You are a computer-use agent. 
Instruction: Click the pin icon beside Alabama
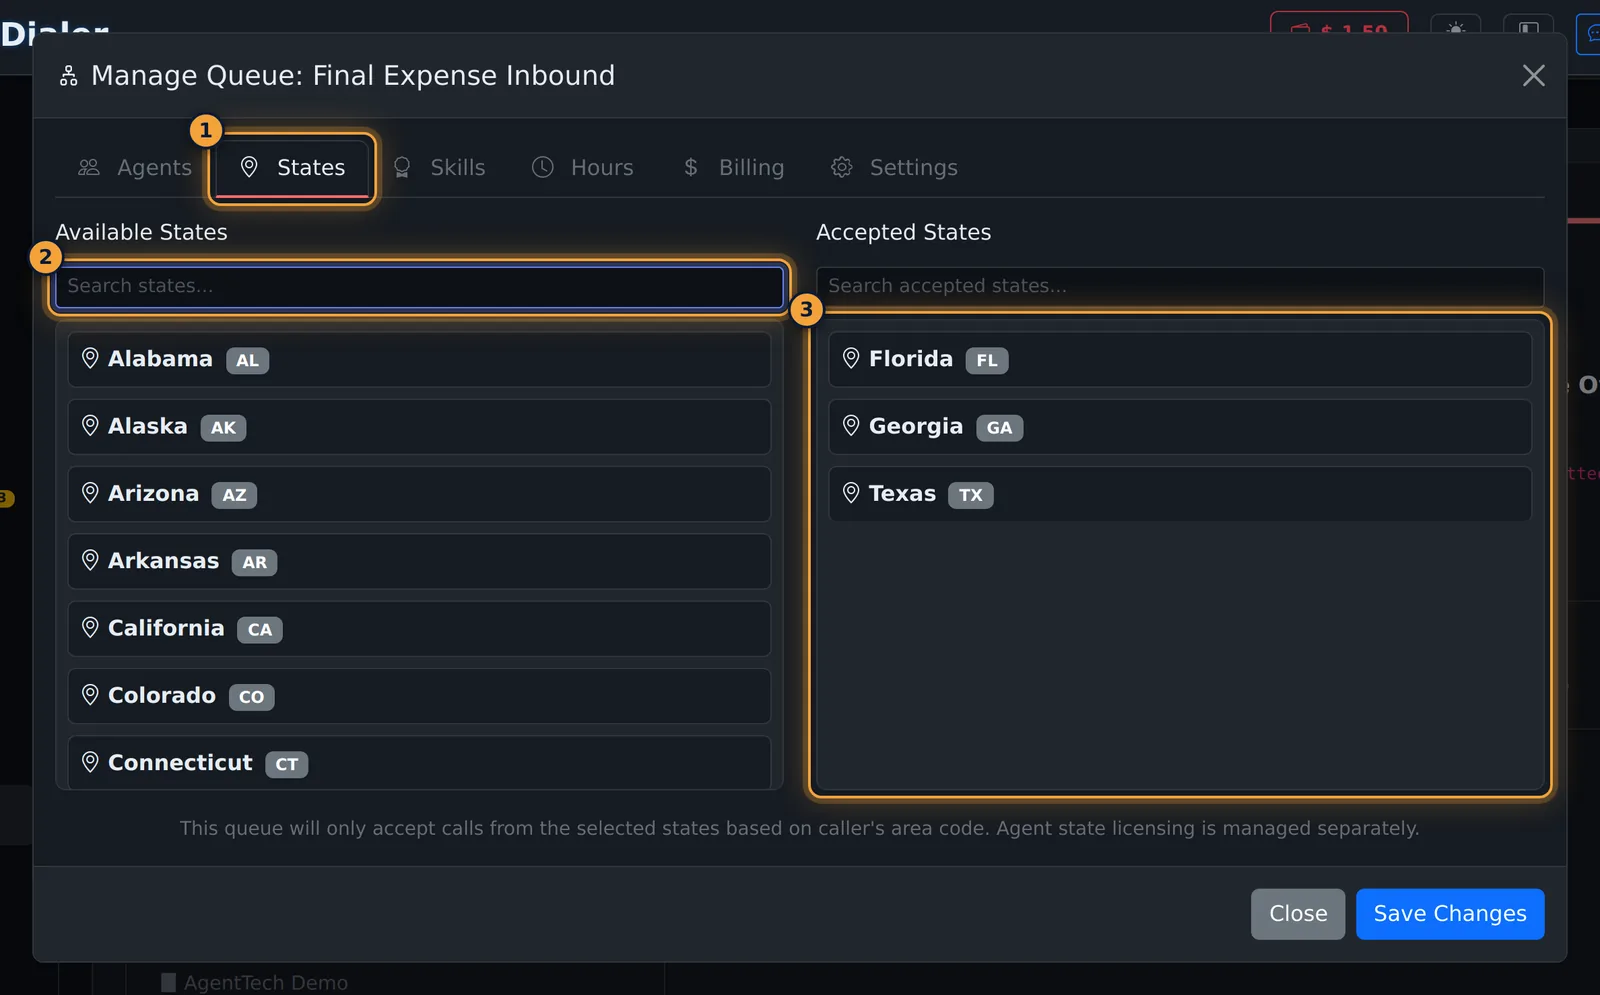tap(90, 358)
